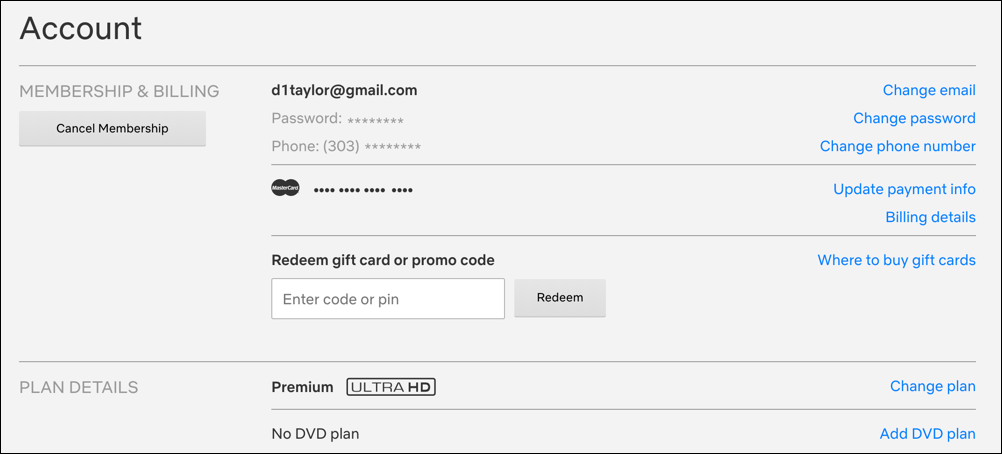The width and height of the screenshot is (1002, 454).
Task: Choose the Change plan link
Action: [x=932, y=387]
